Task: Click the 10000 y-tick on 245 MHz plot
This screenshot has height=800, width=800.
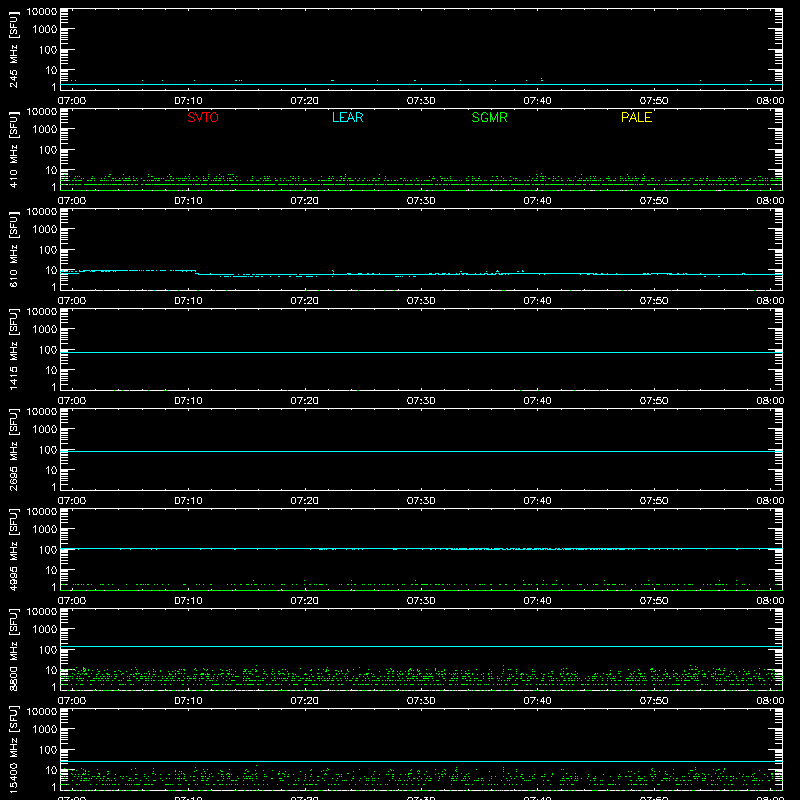Action: click(x=42, y=12)
